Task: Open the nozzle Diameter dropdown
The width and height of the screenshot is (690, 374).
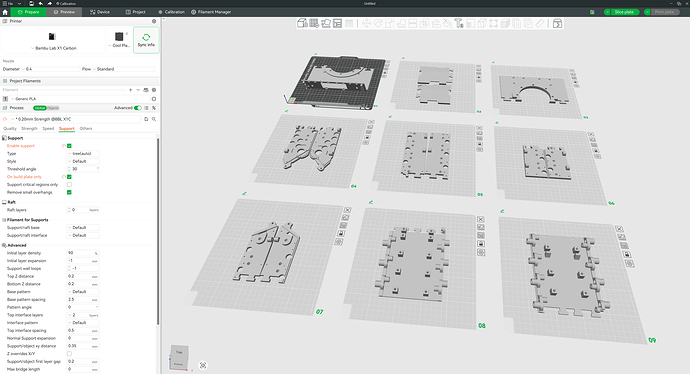Action: coord(50,69)
